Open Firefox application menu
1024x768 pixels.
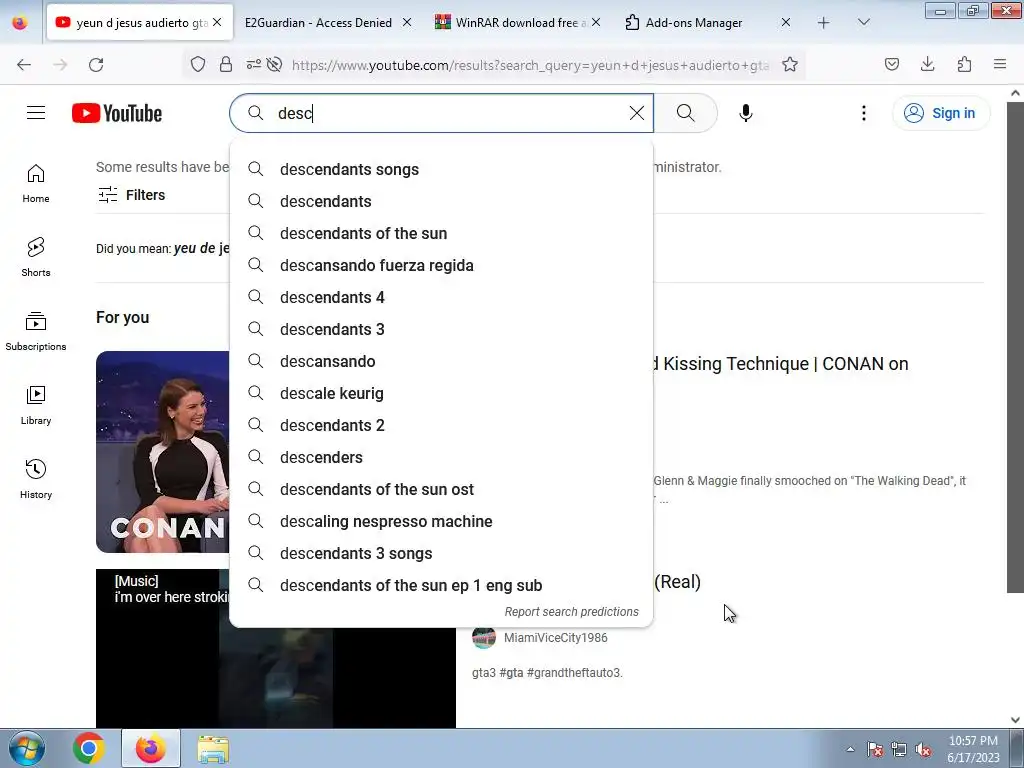tap(1000, 64)
